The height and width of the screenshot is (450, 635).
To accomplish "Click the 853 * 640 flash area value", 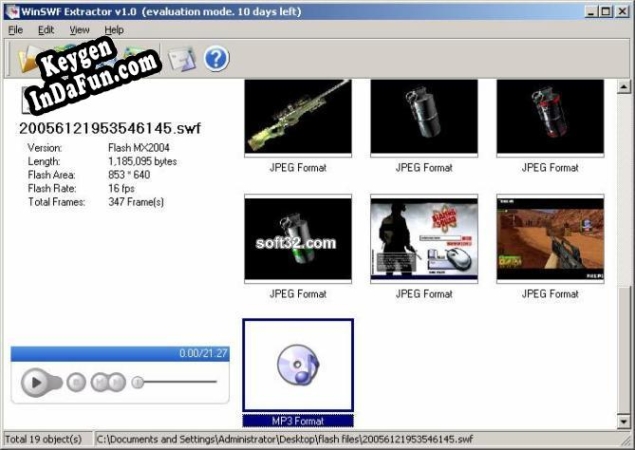I will coord(129,175).
